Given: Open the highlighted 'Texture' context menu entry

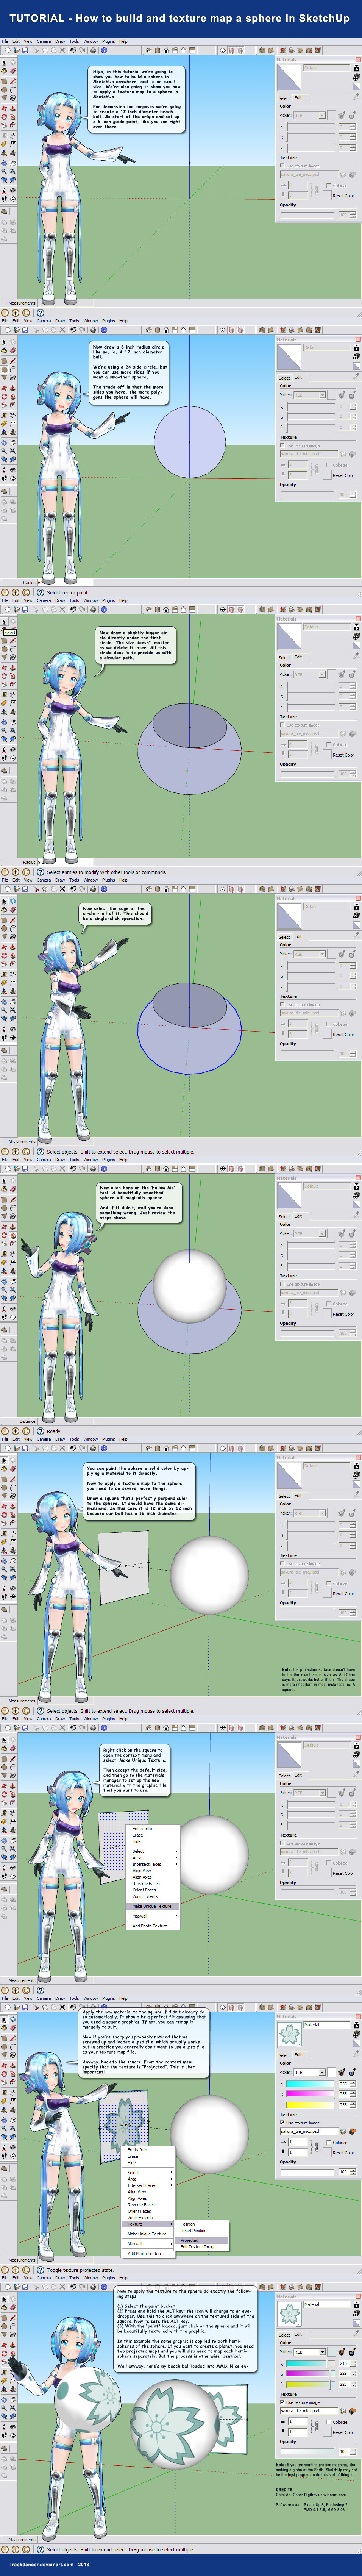Looking at the screenshot, I should coord(148,2224).
